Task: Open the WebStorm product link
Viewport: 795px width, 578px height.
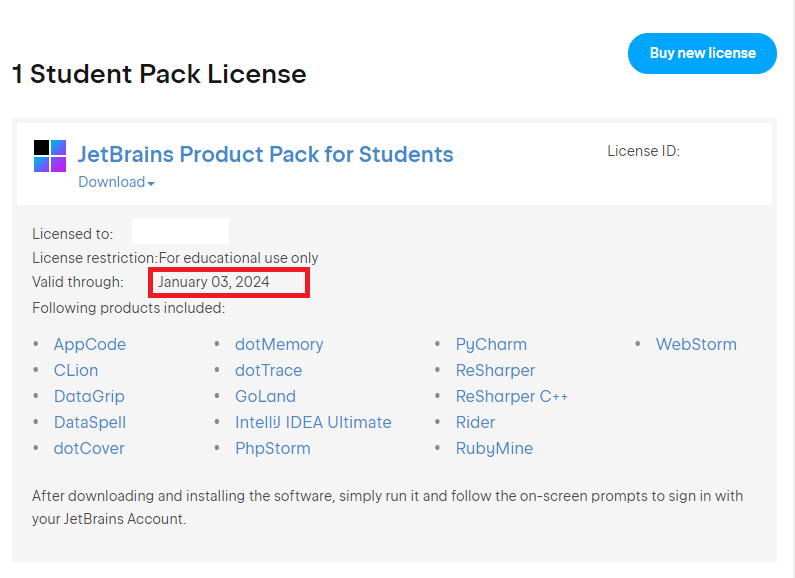Action: click(696, 344)
